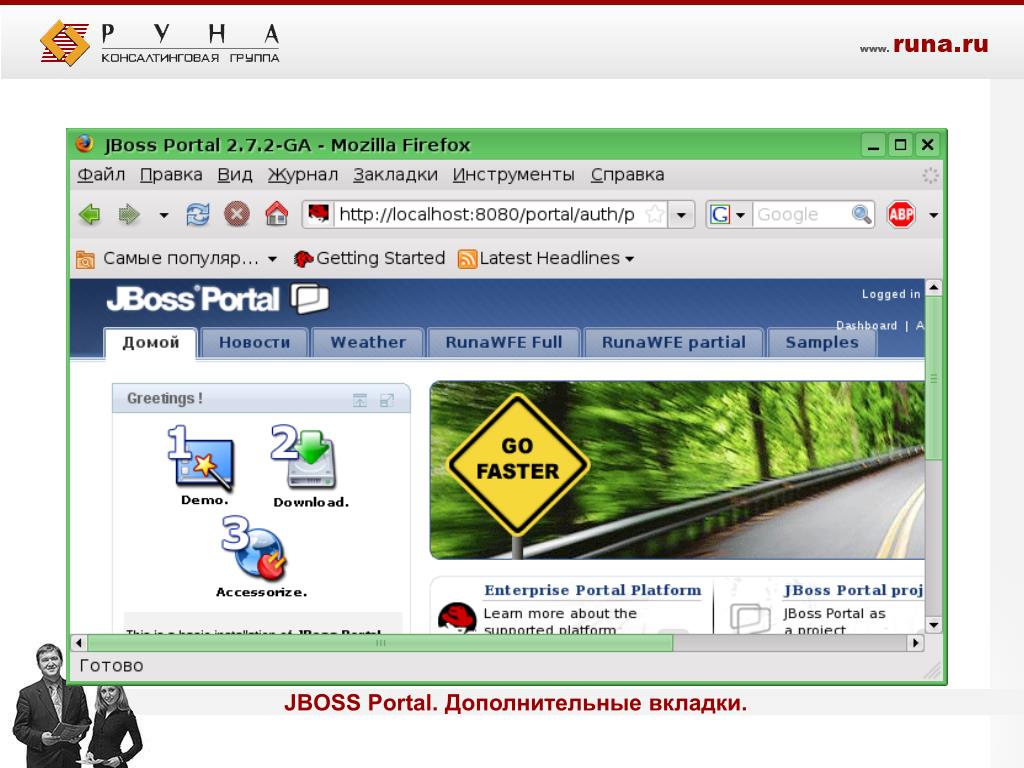The width and height of the screenshot is (1024, 768).
Task: Click the Accessorize step 3 icon
Action: pyautogui.click(x=254, y=547)
